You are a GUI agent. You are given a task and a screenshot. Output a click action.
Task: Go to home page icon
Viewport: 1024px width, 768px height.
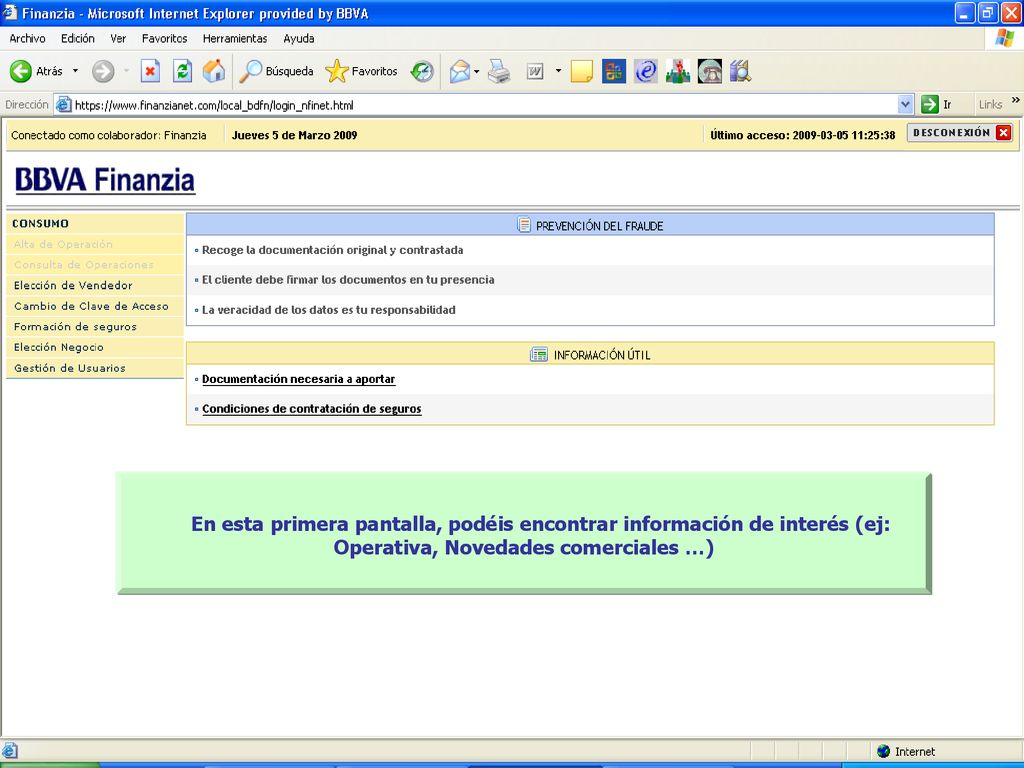click(x=214, y=71)
